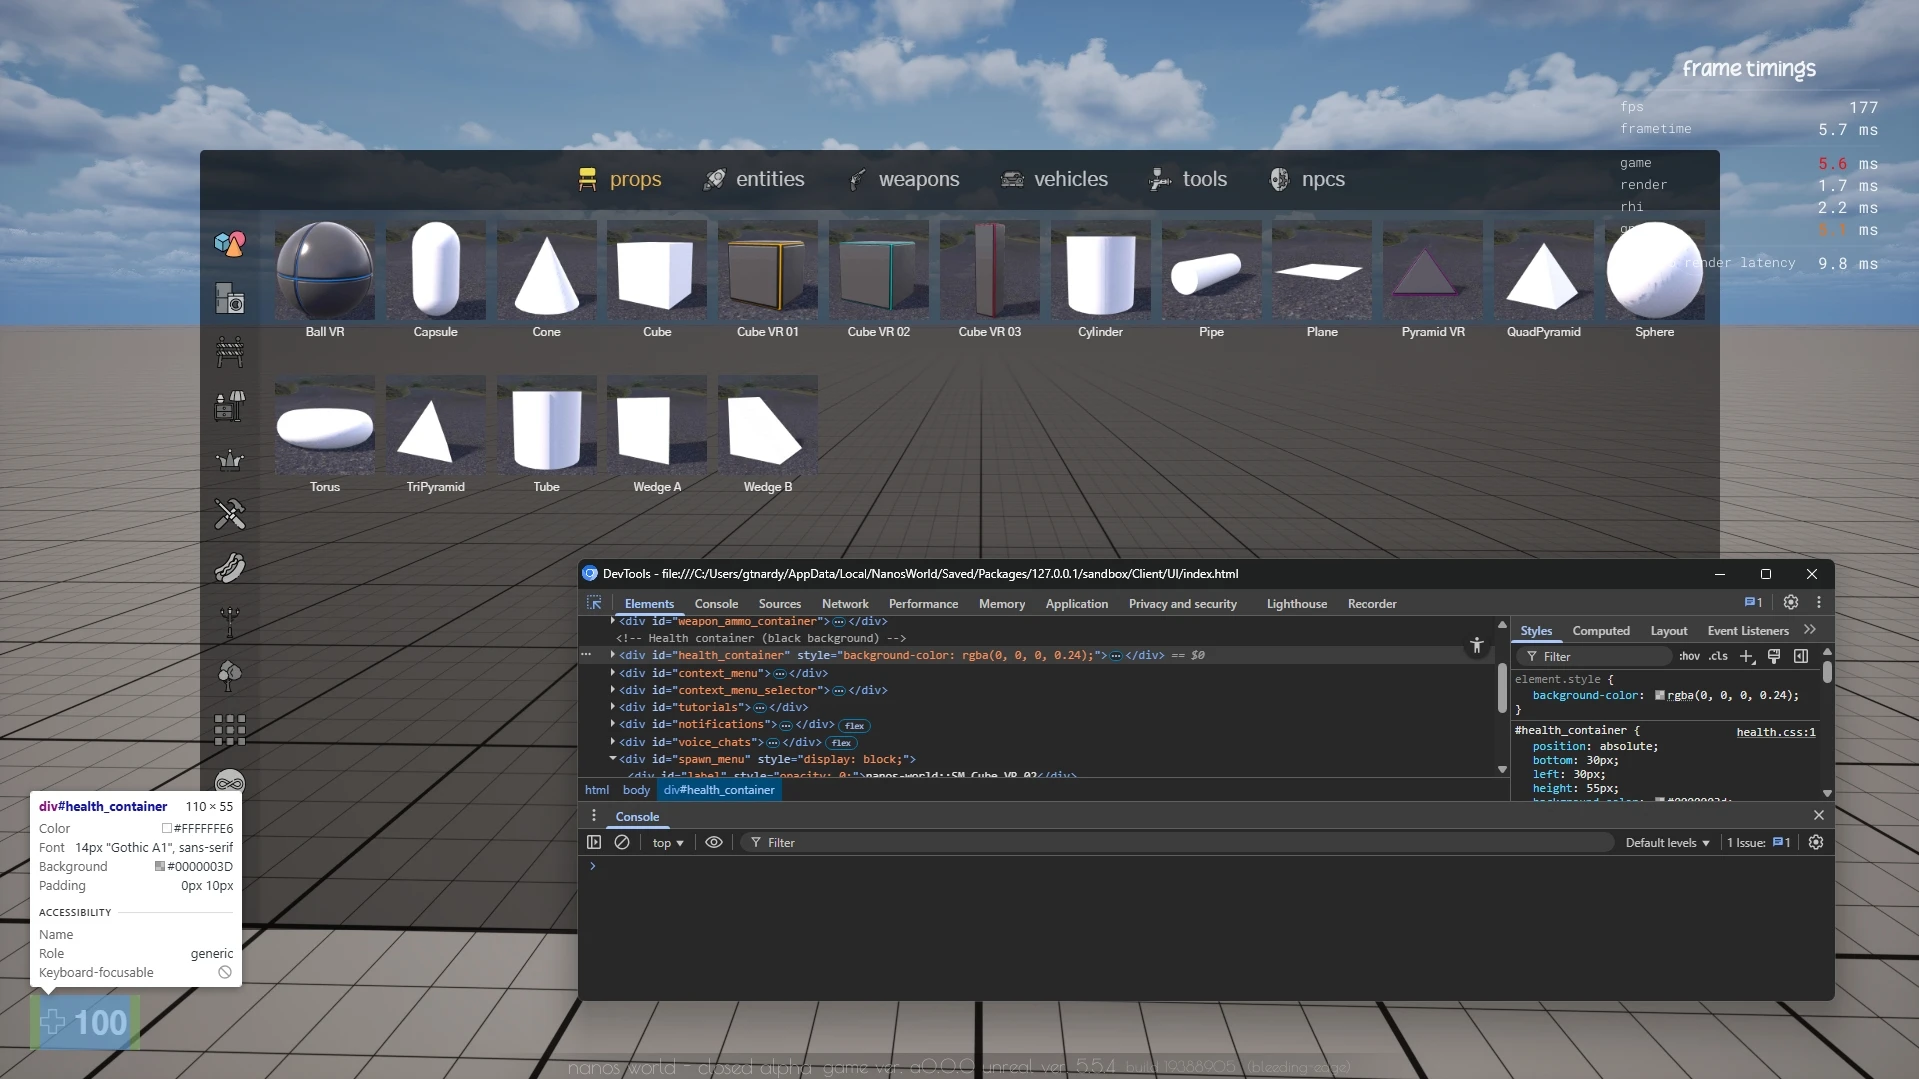Toggle computed styles sidebar pane icon
Image resolution: width=1919 pixels, height=1079 pixels.
coord(1801,656)
